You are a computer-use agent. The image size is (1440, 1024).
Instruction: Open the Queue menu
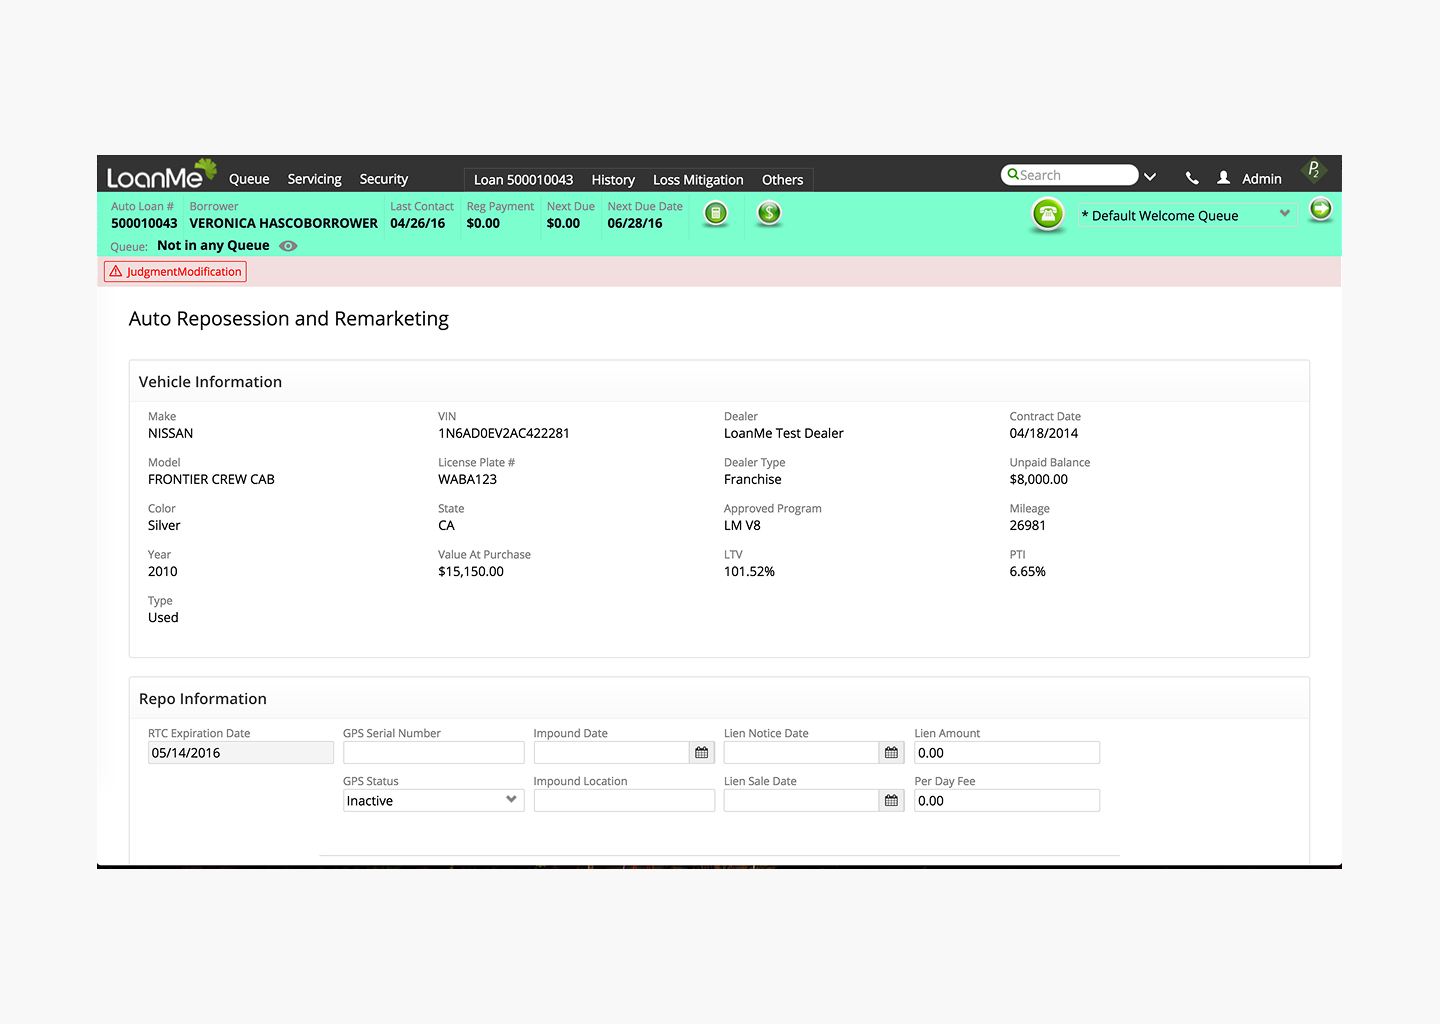click(x=249, y=179)
